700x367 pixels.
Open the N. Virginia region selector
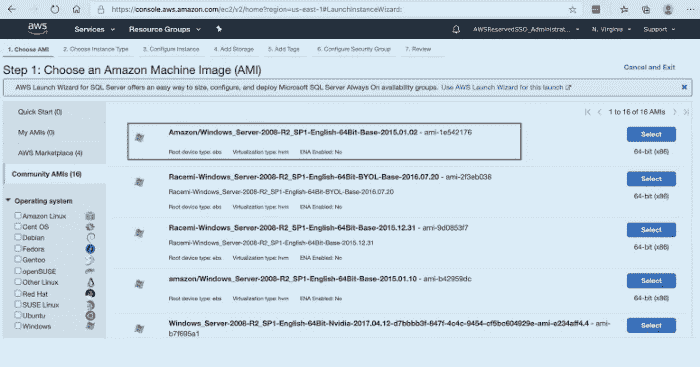pos(611,29)
